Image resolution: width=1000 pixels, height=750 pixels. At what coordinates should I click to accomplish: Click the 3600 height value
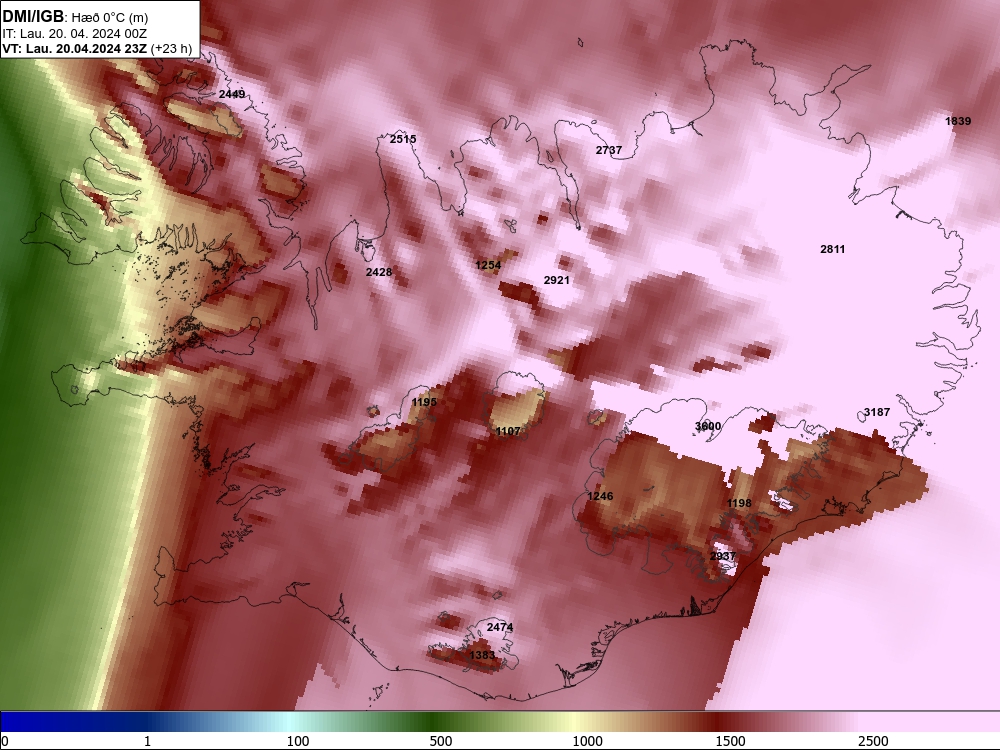(x=708, y=426)
